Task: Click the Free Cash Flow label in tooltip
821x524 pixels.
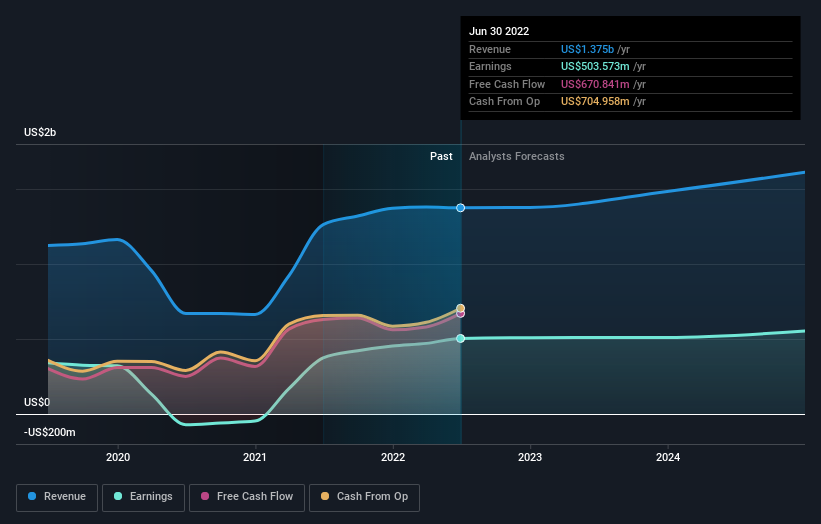Action: tap(507, 84)
